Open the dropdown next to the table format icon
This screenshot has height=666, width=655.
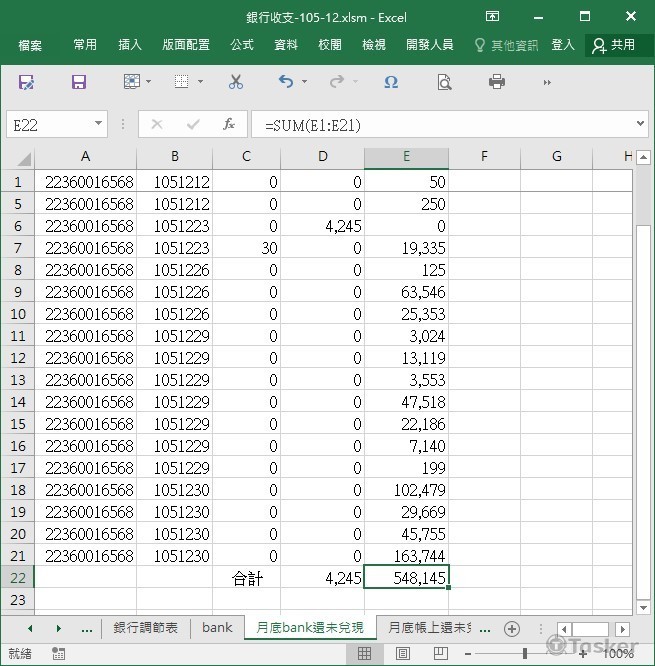[x=148, y=81]
